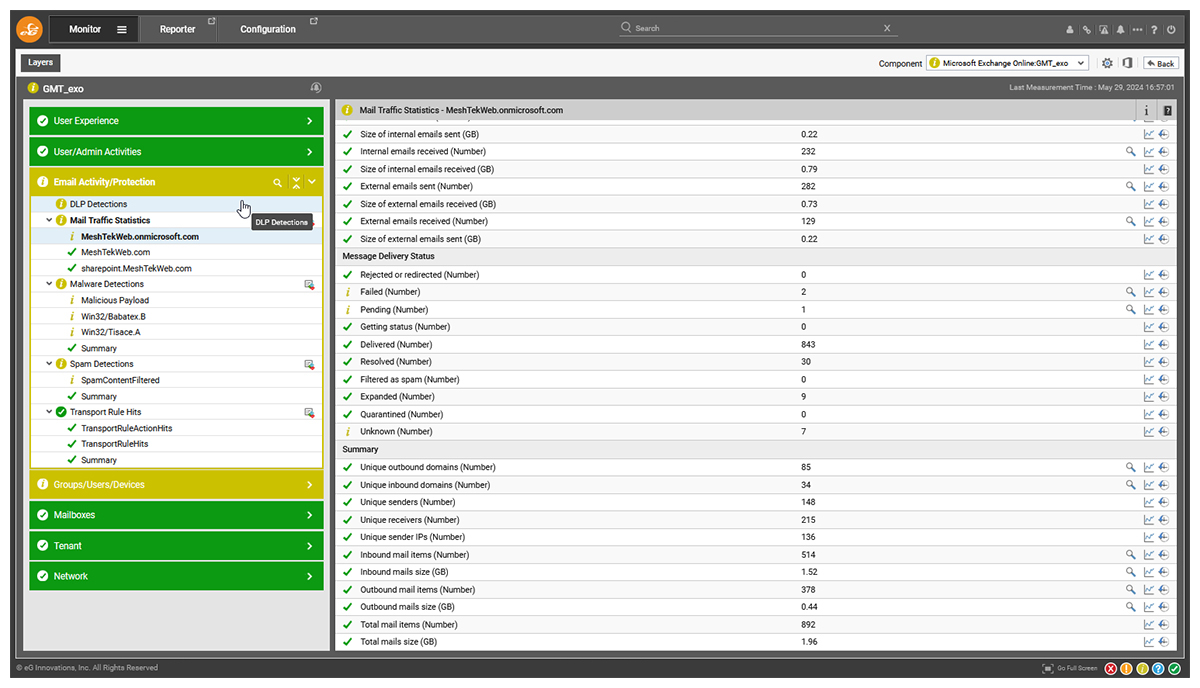Click history icon for Unknown (Number) row

click(x=1164, y=432)
